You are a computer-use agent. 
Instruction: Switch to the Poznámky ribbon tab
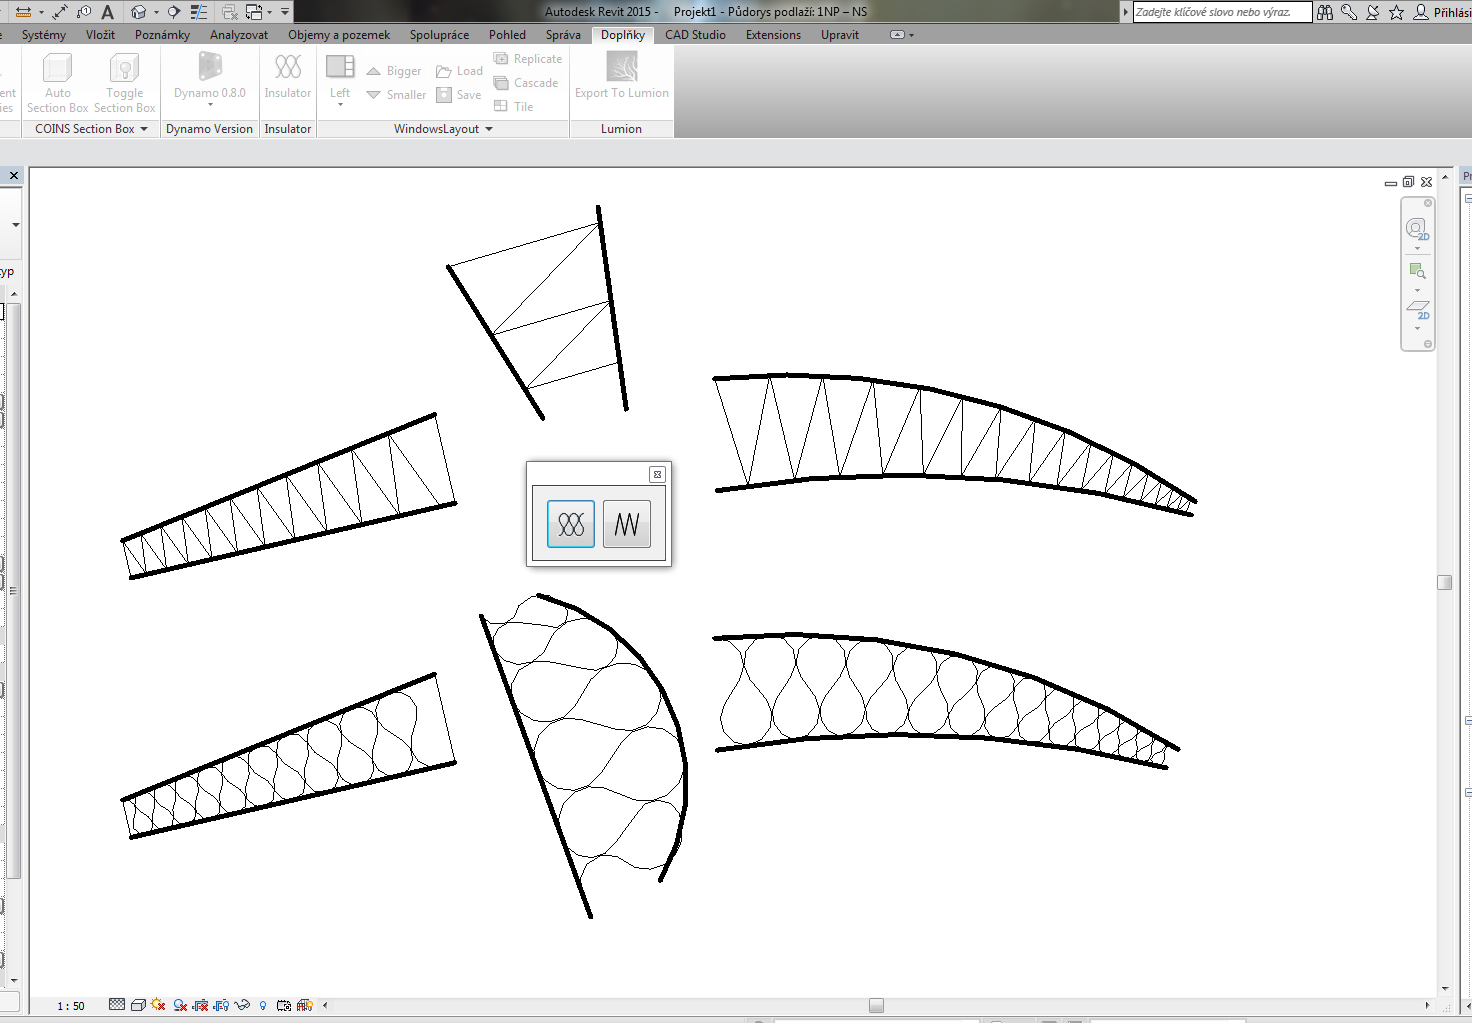pos(162,35)
